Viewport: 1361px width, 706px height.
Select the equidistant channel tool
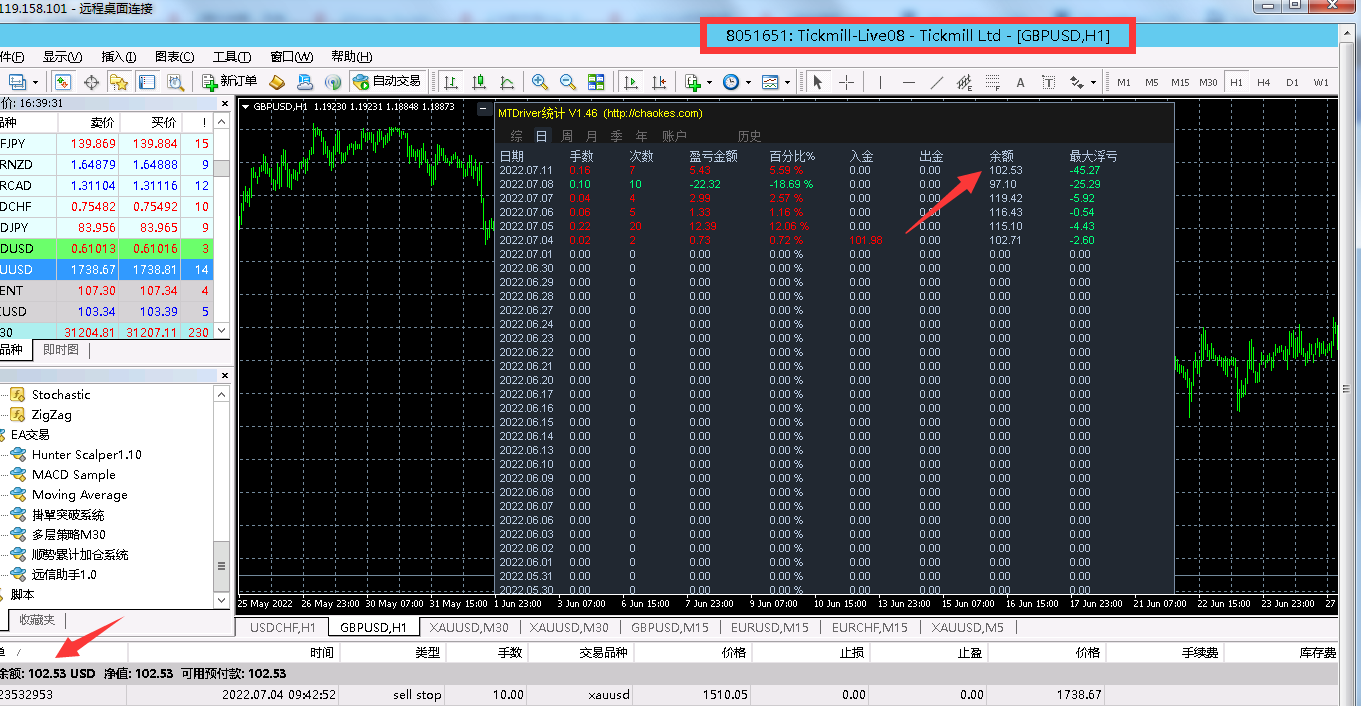(x=964, y=82)
